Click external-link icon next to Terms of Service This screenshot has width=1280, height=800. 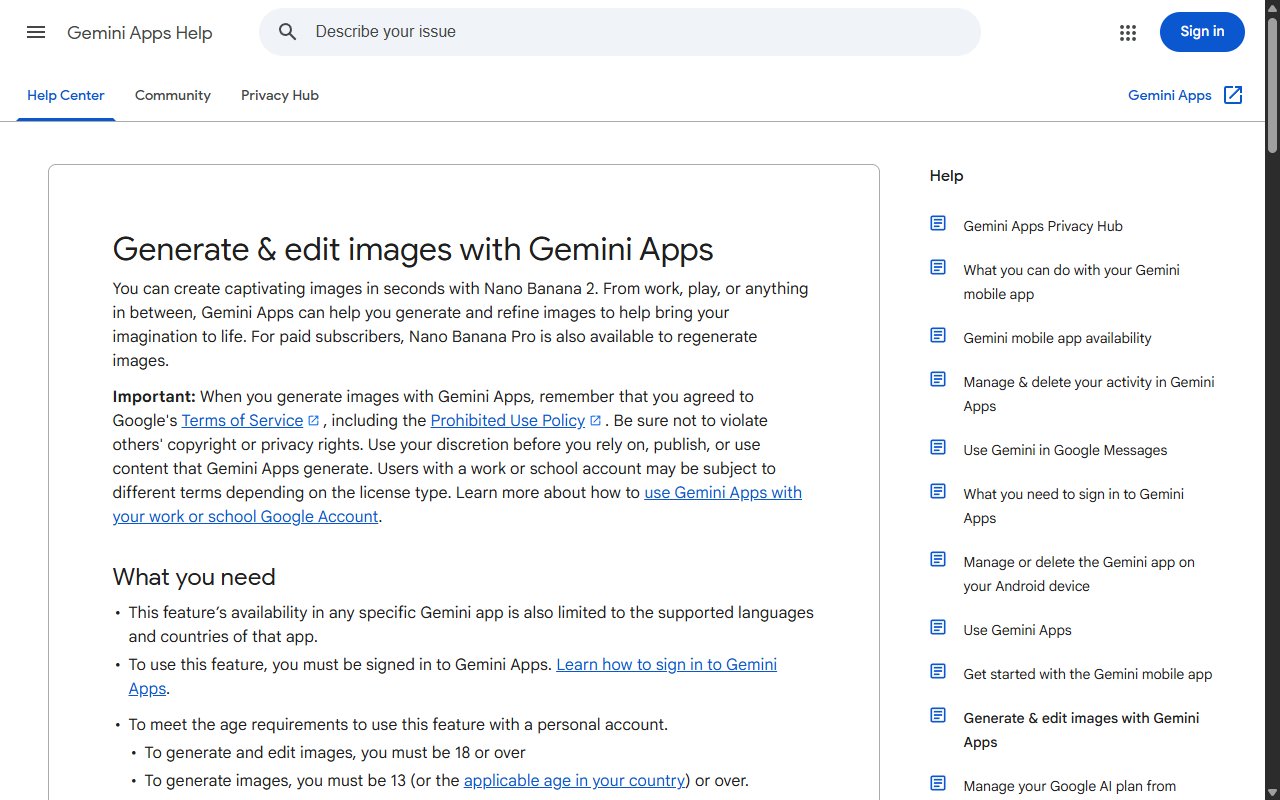tap(314, 421)
